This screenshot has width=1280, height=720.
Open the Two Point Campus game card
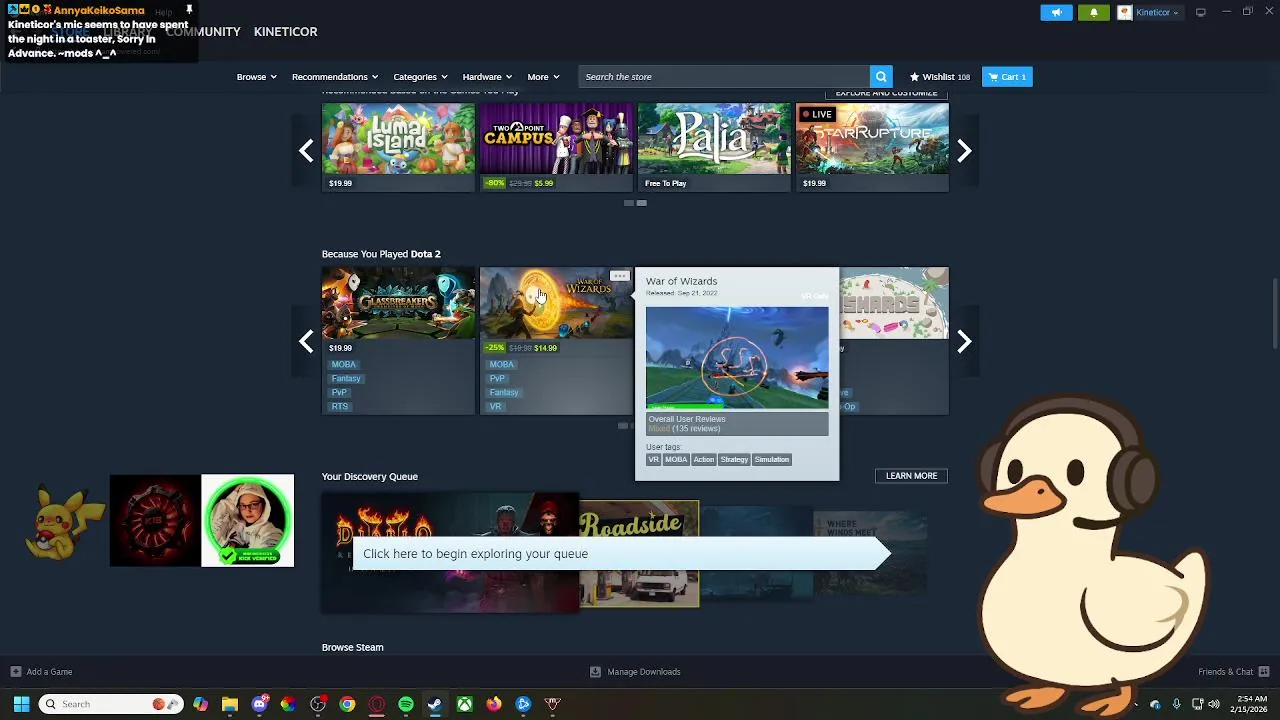[556, 146]
